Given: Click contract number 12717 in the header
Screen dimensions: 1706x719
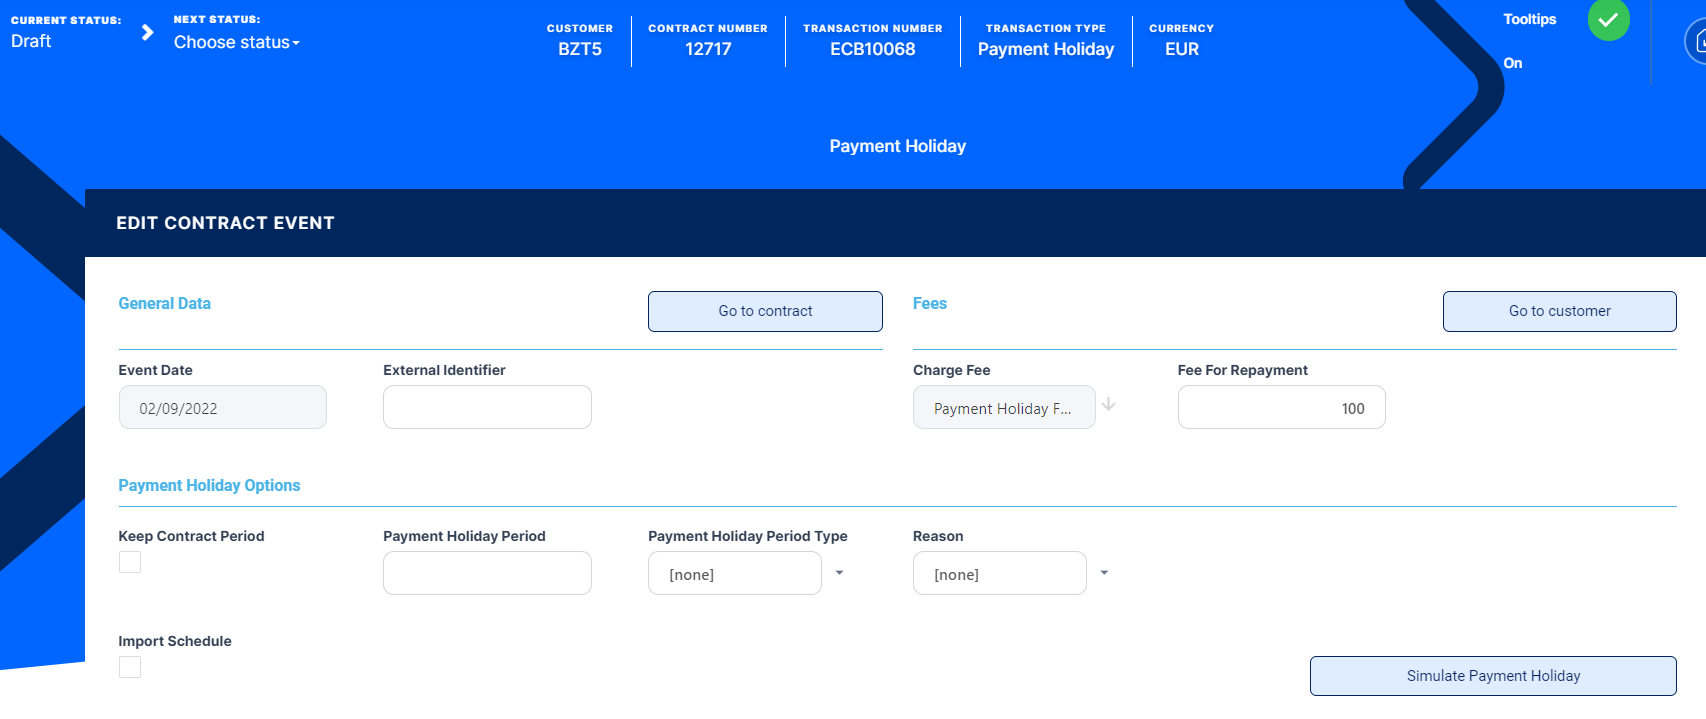Looking at the screenshot, I should 708,49.
